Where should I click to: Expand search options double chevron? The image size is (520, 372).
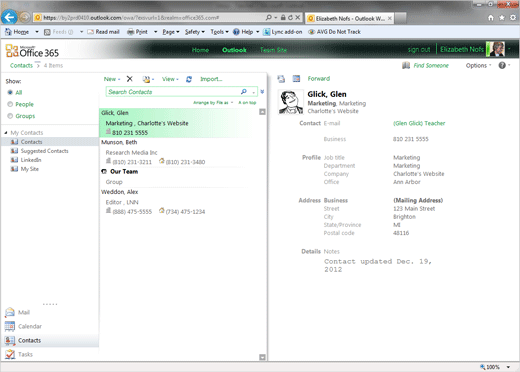click(x=262, y=92)
